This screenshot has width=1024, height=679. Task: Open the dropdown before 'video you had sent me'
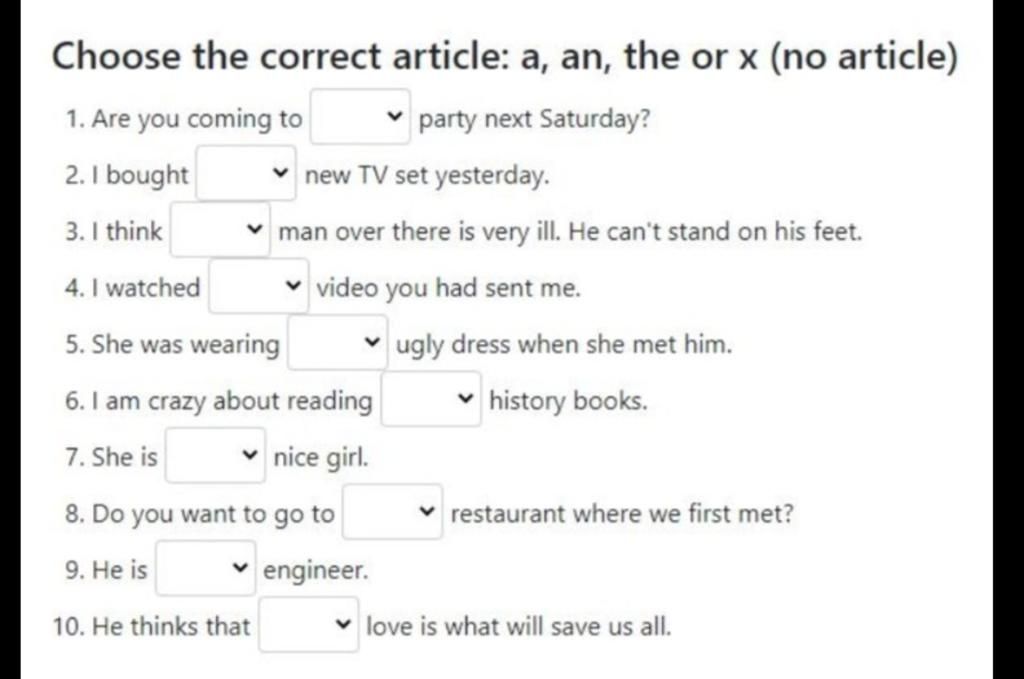coord(259,286)
